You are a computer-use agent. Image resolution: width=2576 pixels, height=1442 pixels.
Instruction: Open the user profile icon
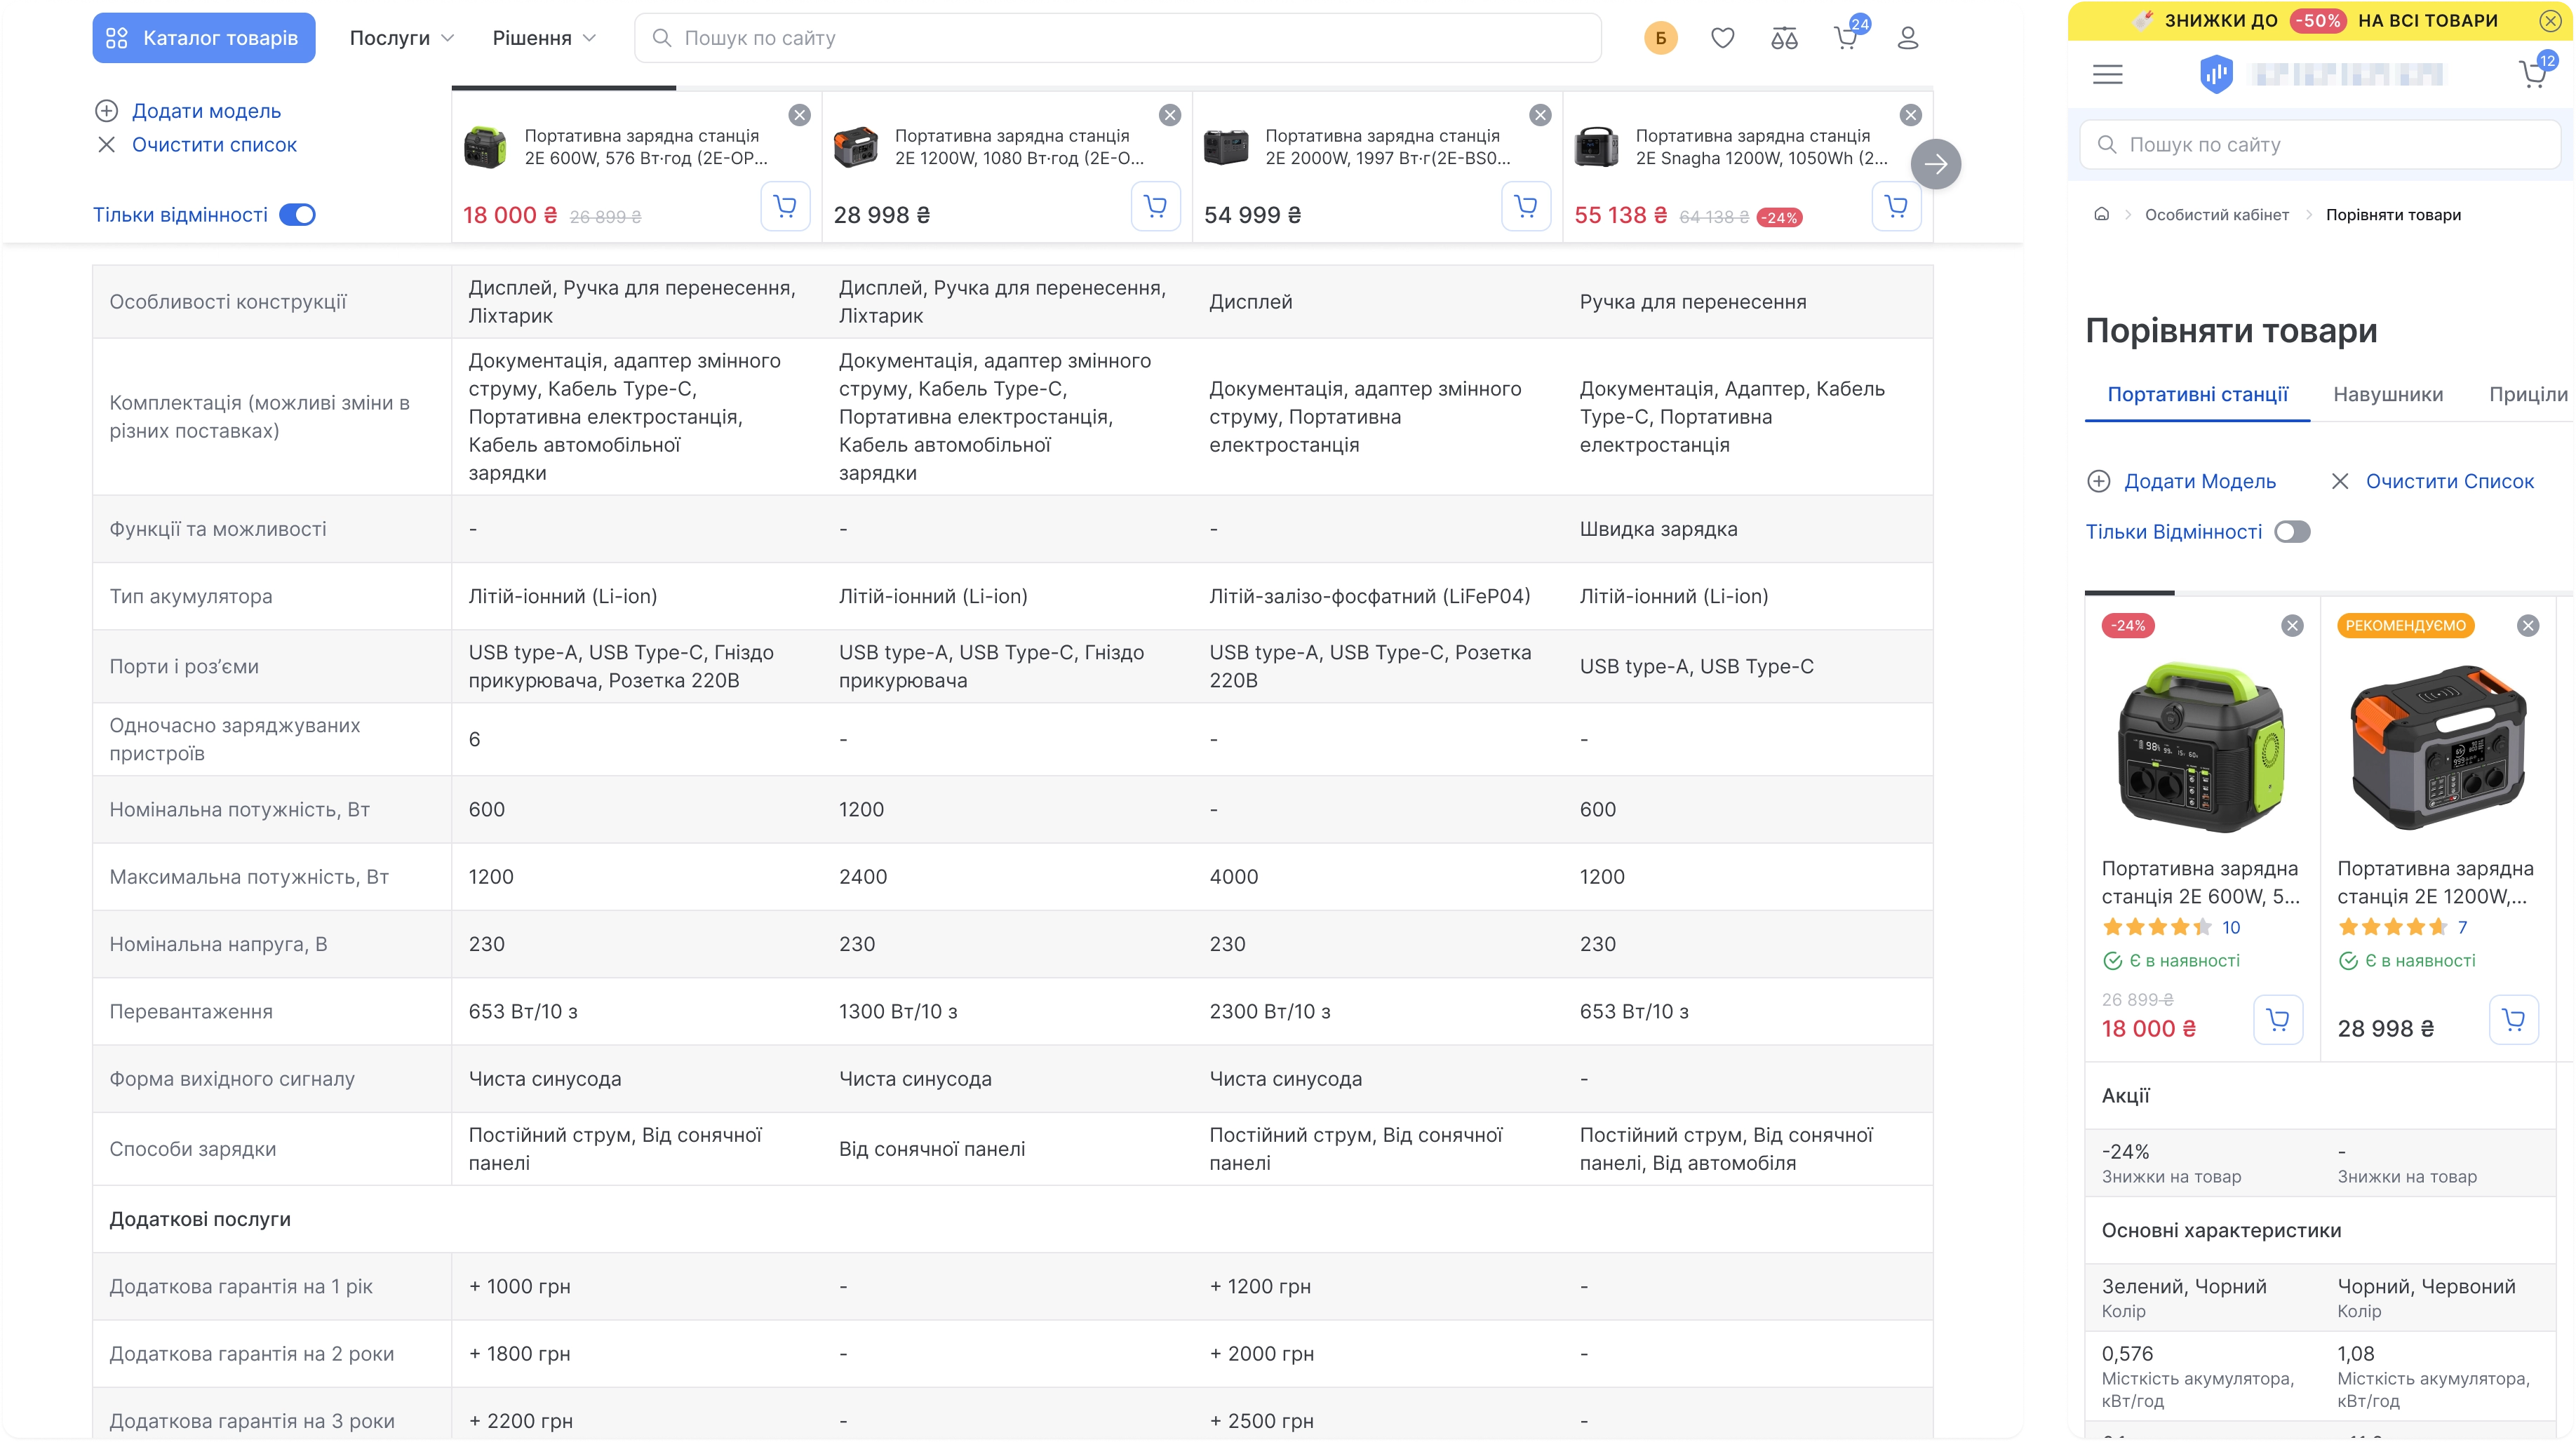1908,38
